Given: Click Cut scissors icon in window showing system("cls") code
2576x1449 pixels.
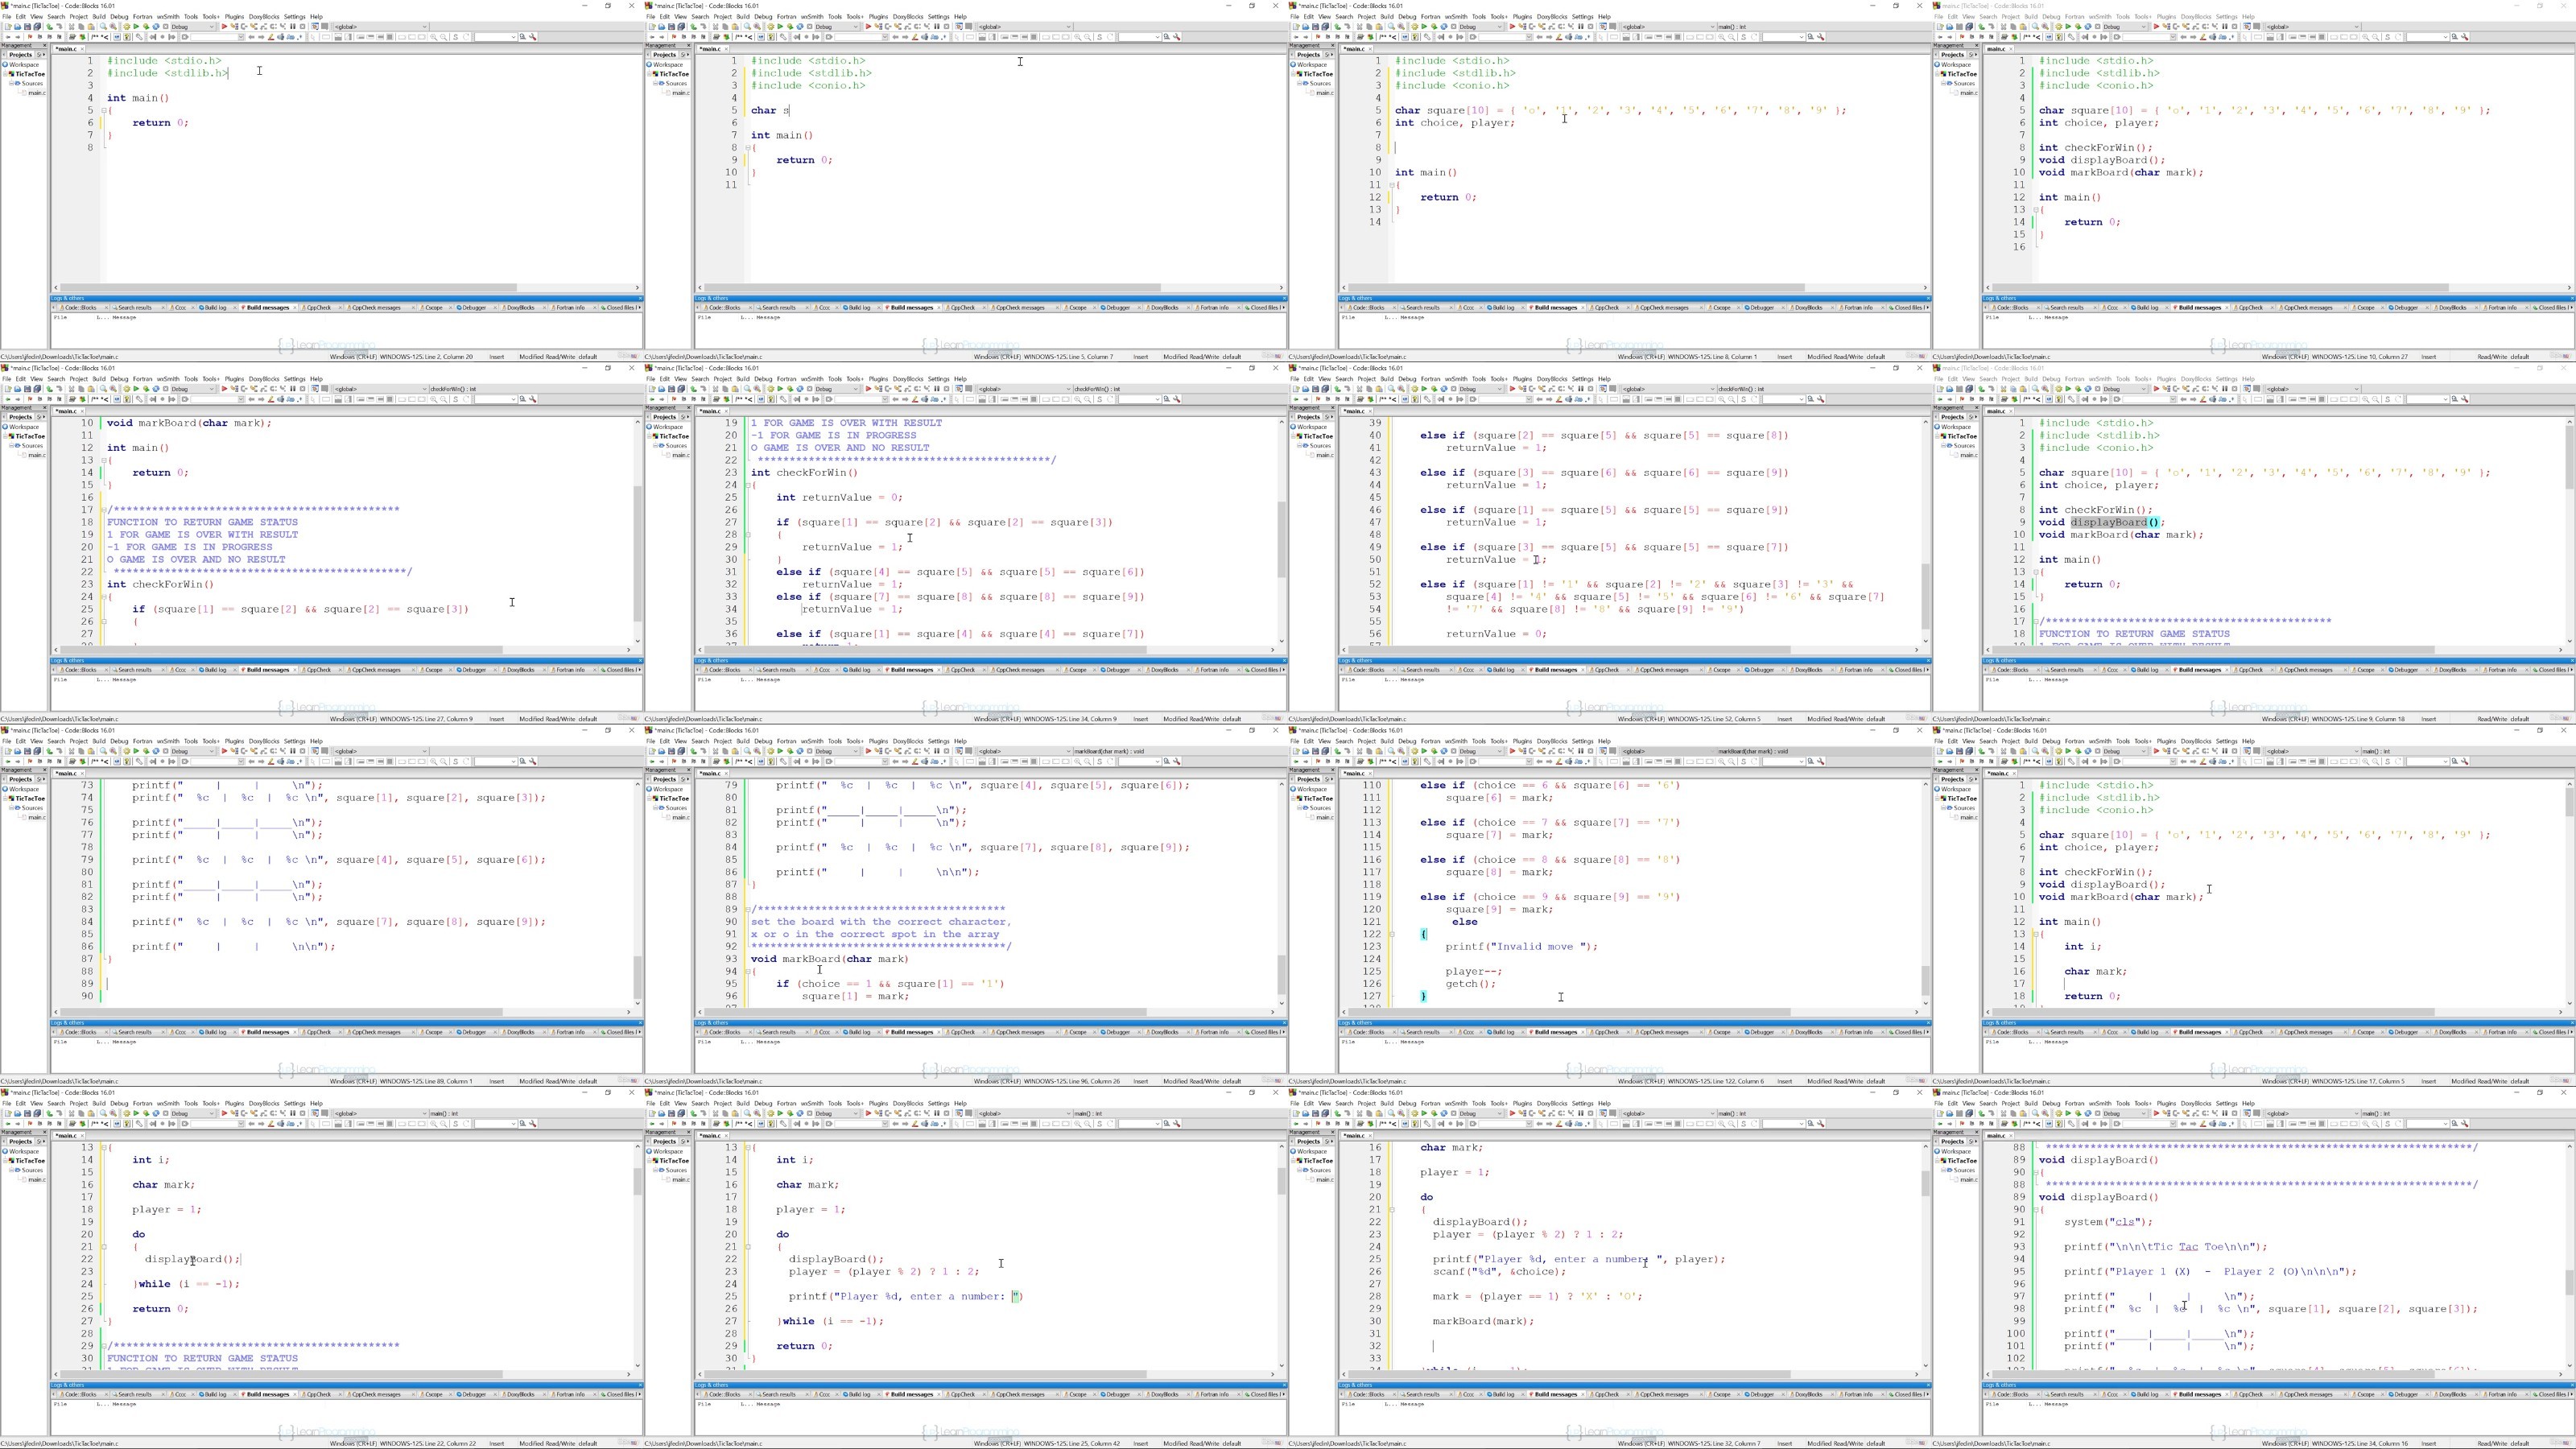Looking at the screenshot, I should click(2003, 1114).
